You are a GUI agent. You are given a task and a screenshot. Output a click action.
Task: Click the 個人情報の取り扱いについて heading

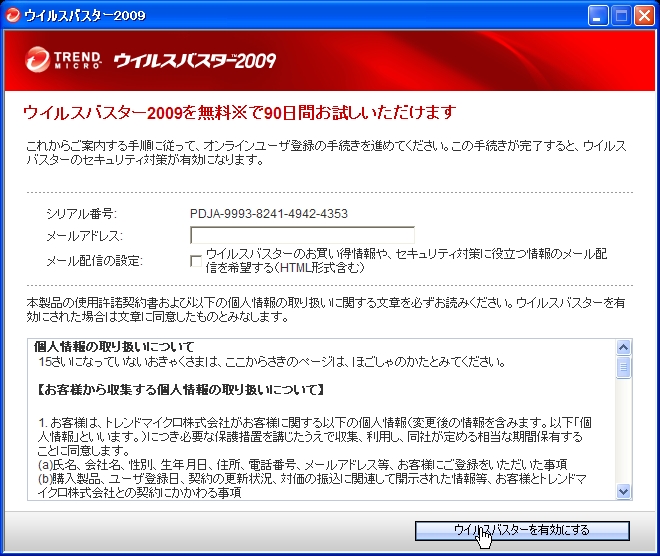click(x=114, y=347)
